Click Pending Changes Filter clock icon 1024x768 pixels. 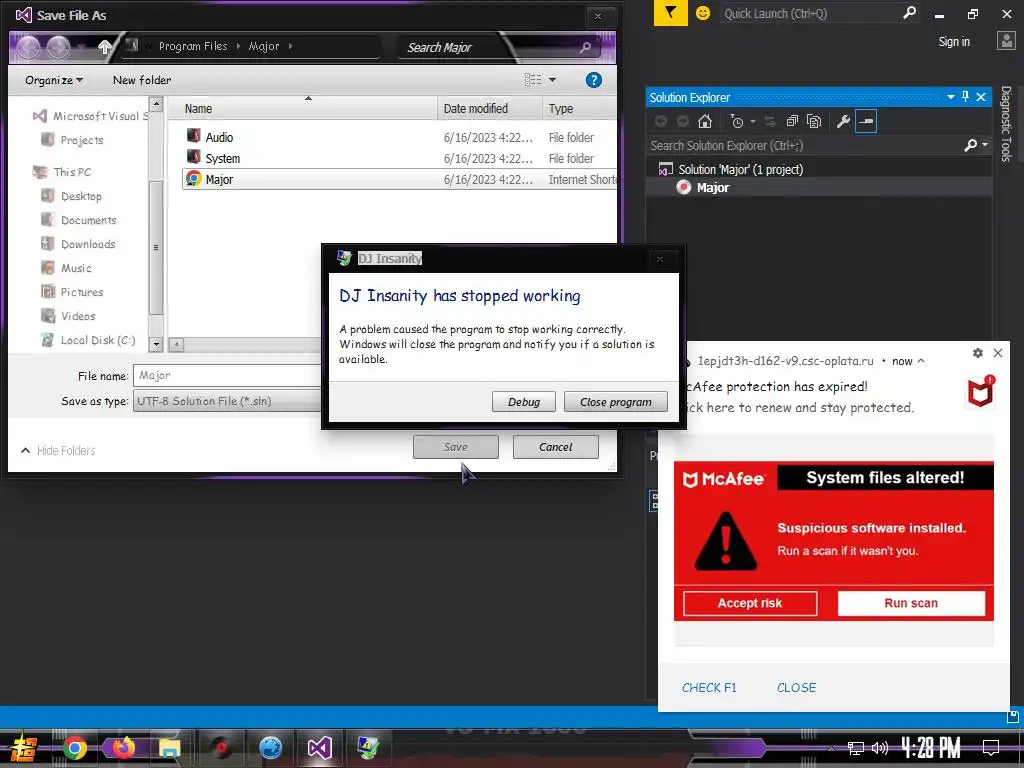(737, 121)
